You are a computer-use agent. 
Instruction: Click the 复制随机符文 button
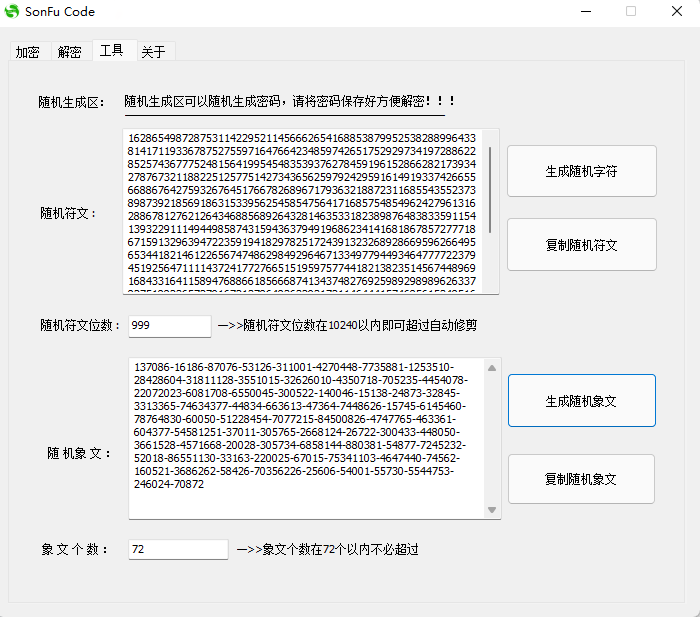(581, 244)
